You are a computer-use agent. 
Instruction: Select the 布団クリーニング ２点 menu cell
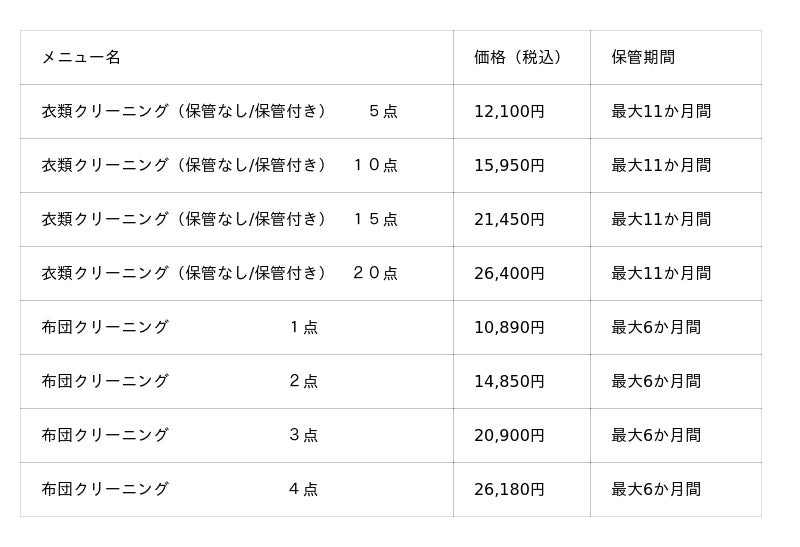(x=180, y=382)
